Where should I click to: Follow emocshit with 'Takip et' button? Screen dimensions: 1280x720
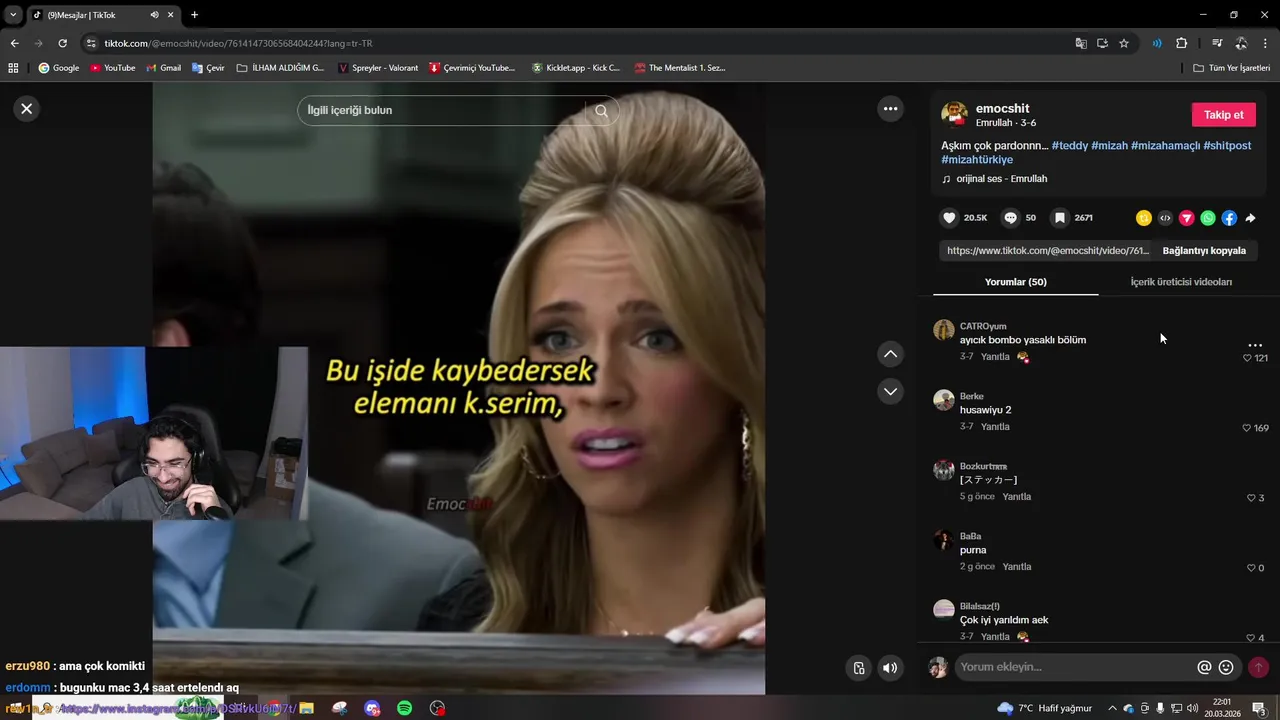pyautogui.click(x=1223, y=115)
